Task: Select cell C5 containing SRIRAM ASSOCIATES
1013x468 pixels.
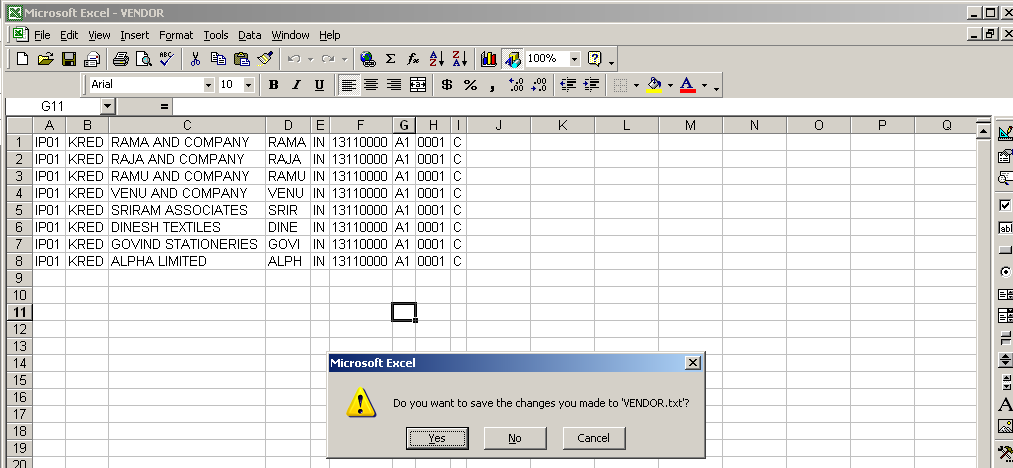Action: (x=187, y=210)
